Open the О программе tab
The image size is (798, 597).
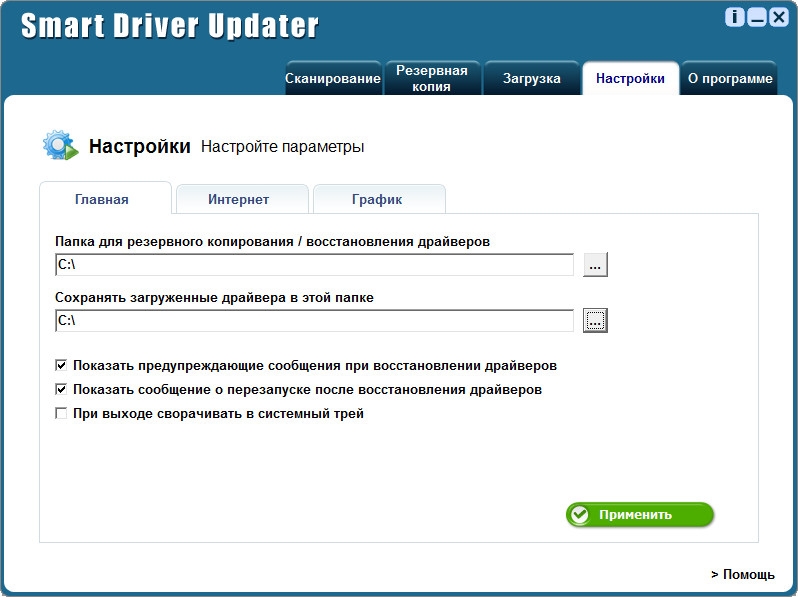(730, 78)
